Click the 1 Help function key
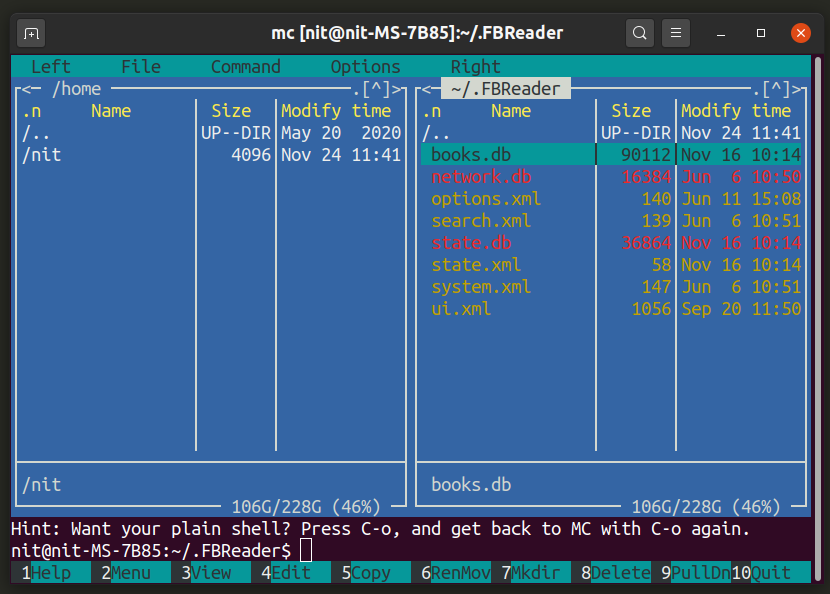 (x=51, y=573)
